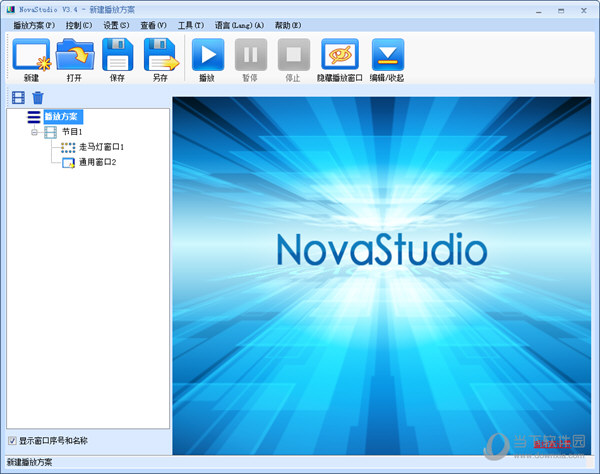Open the 语言(Lang)(A) menu
The height and width of the screenshot is (474, 600).
tap(239, 25)
